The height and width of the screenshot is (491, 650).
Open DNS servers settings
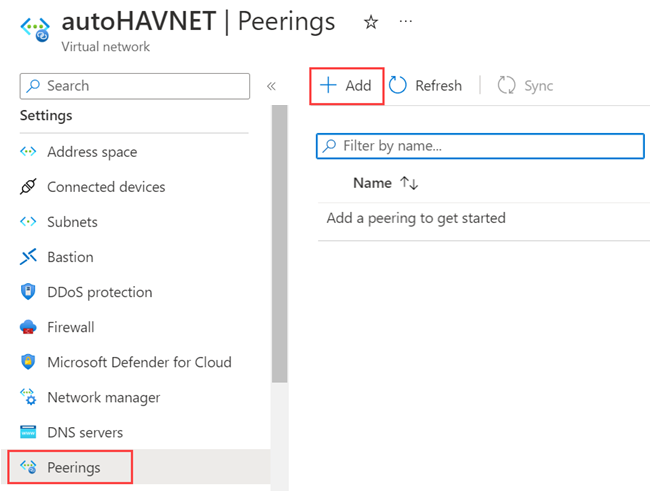tap(85, 432)
